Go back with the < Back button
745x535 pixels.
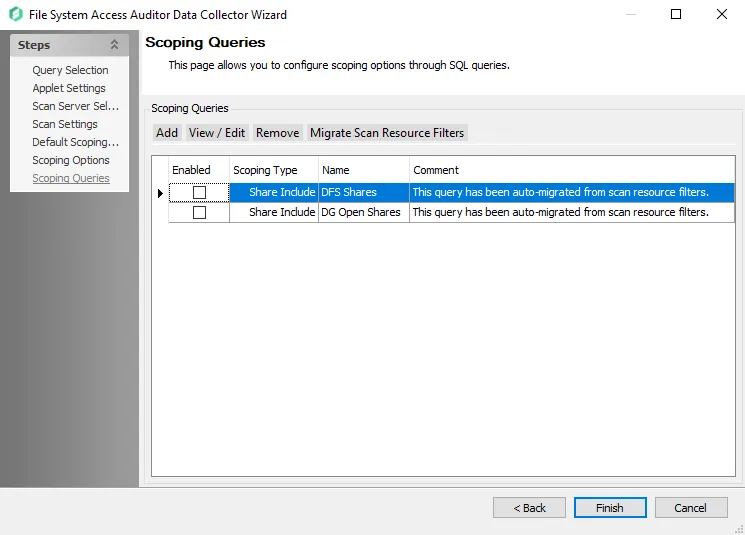click(529, 508)
